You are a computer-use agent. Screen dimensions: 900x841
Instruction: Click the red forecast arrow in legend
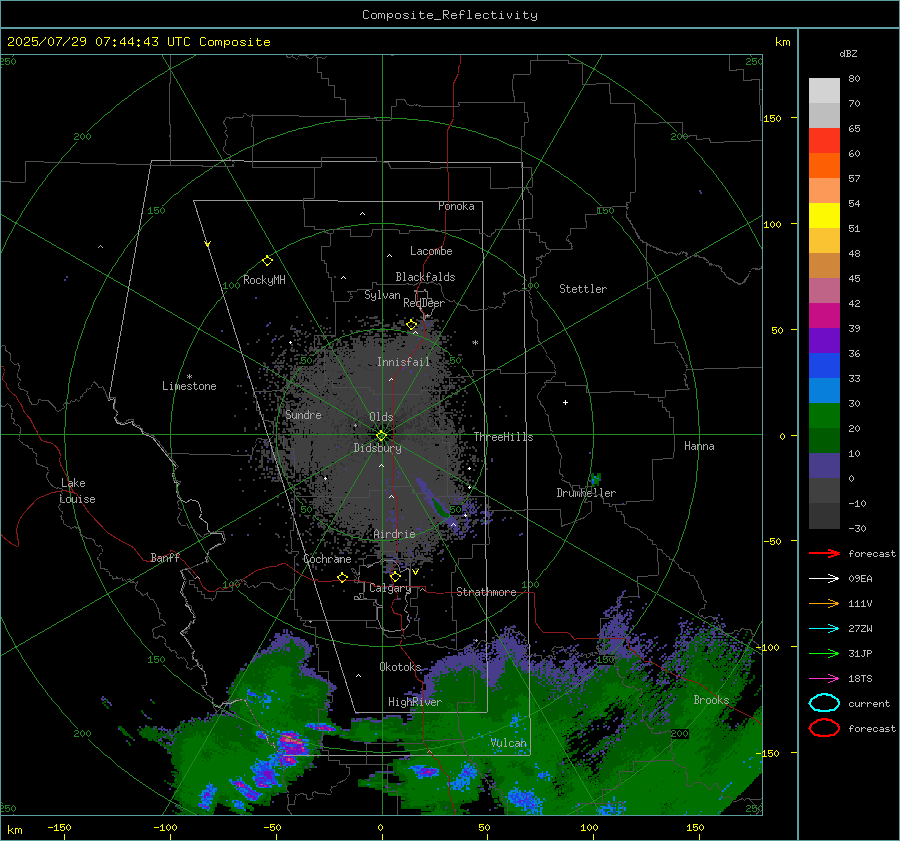point(824,553)
